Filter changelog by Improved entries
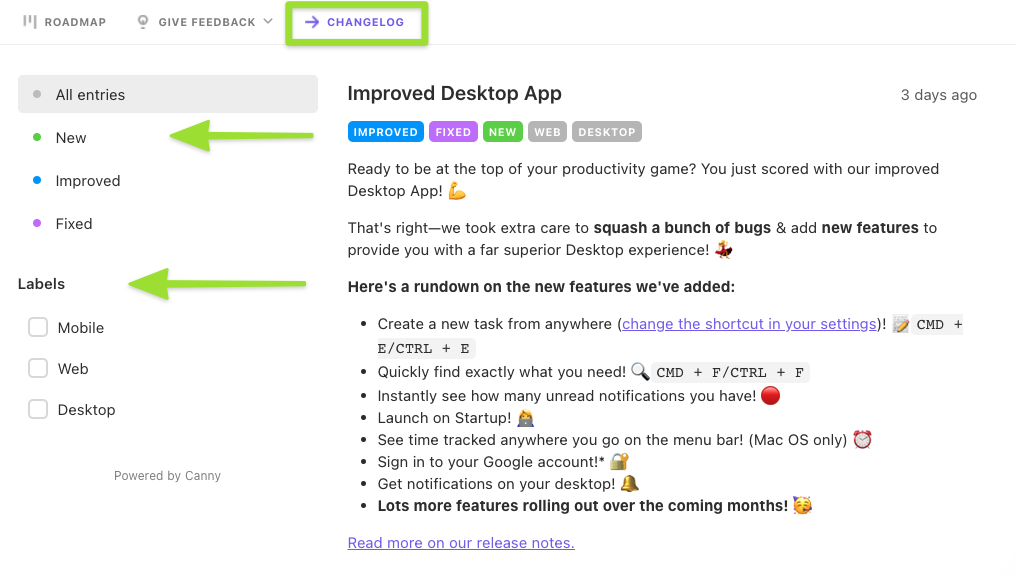 88,181
